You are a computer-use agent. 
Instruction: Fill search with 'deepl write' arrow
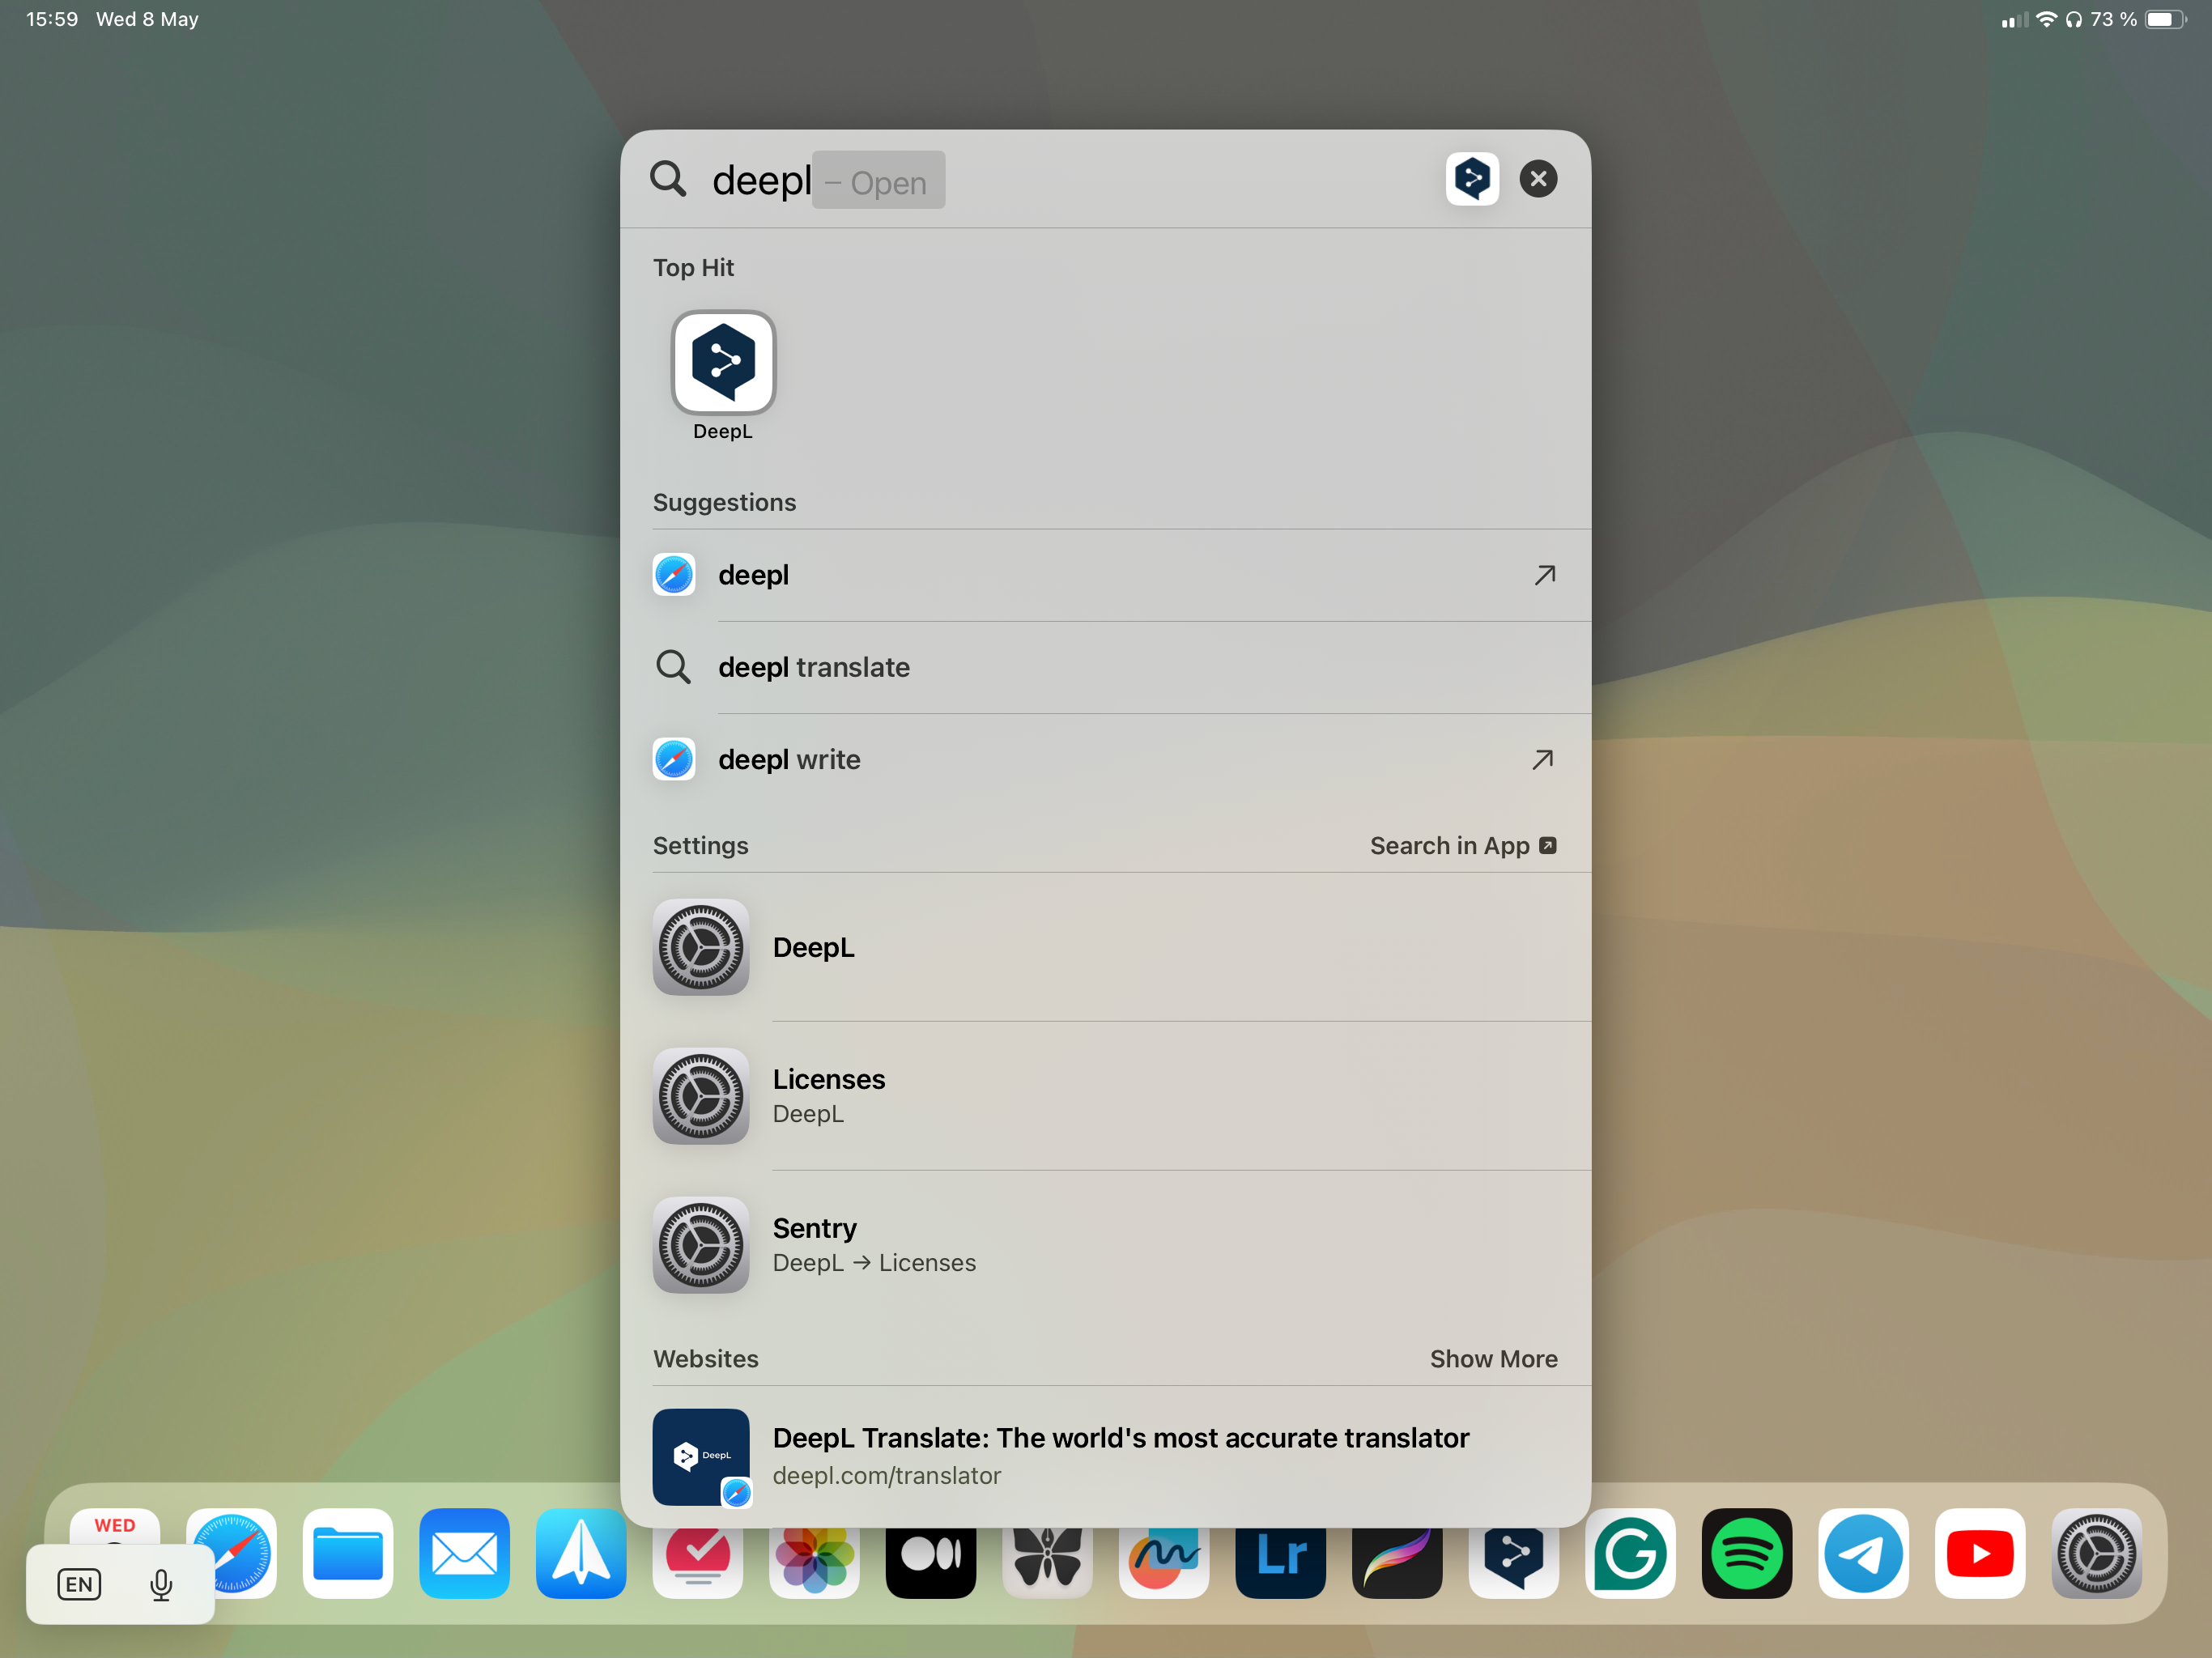tap(1542, 760)
